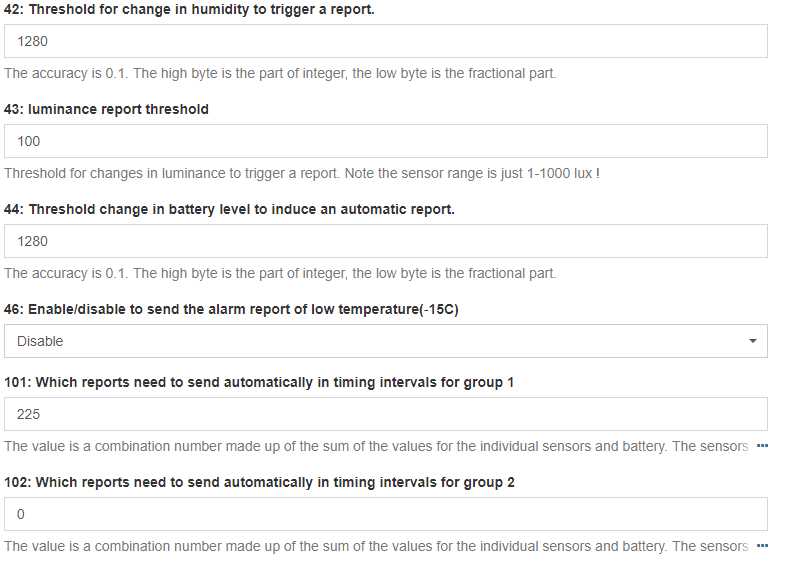Expand truncated description for group 2 reports
Image resolution: width=785 pixels, height=563 pixels.
pos(762,546)
